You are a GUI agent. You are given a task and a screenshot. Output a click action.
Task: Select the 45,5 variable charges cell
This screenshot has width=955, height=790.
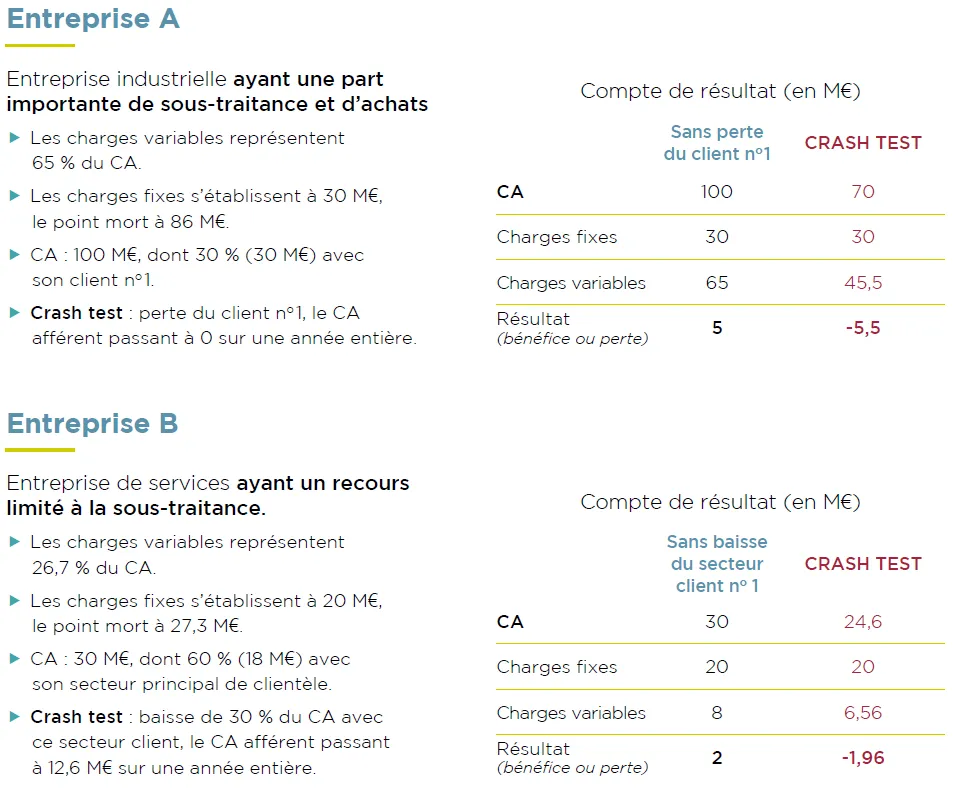click(x=862, y=283)
